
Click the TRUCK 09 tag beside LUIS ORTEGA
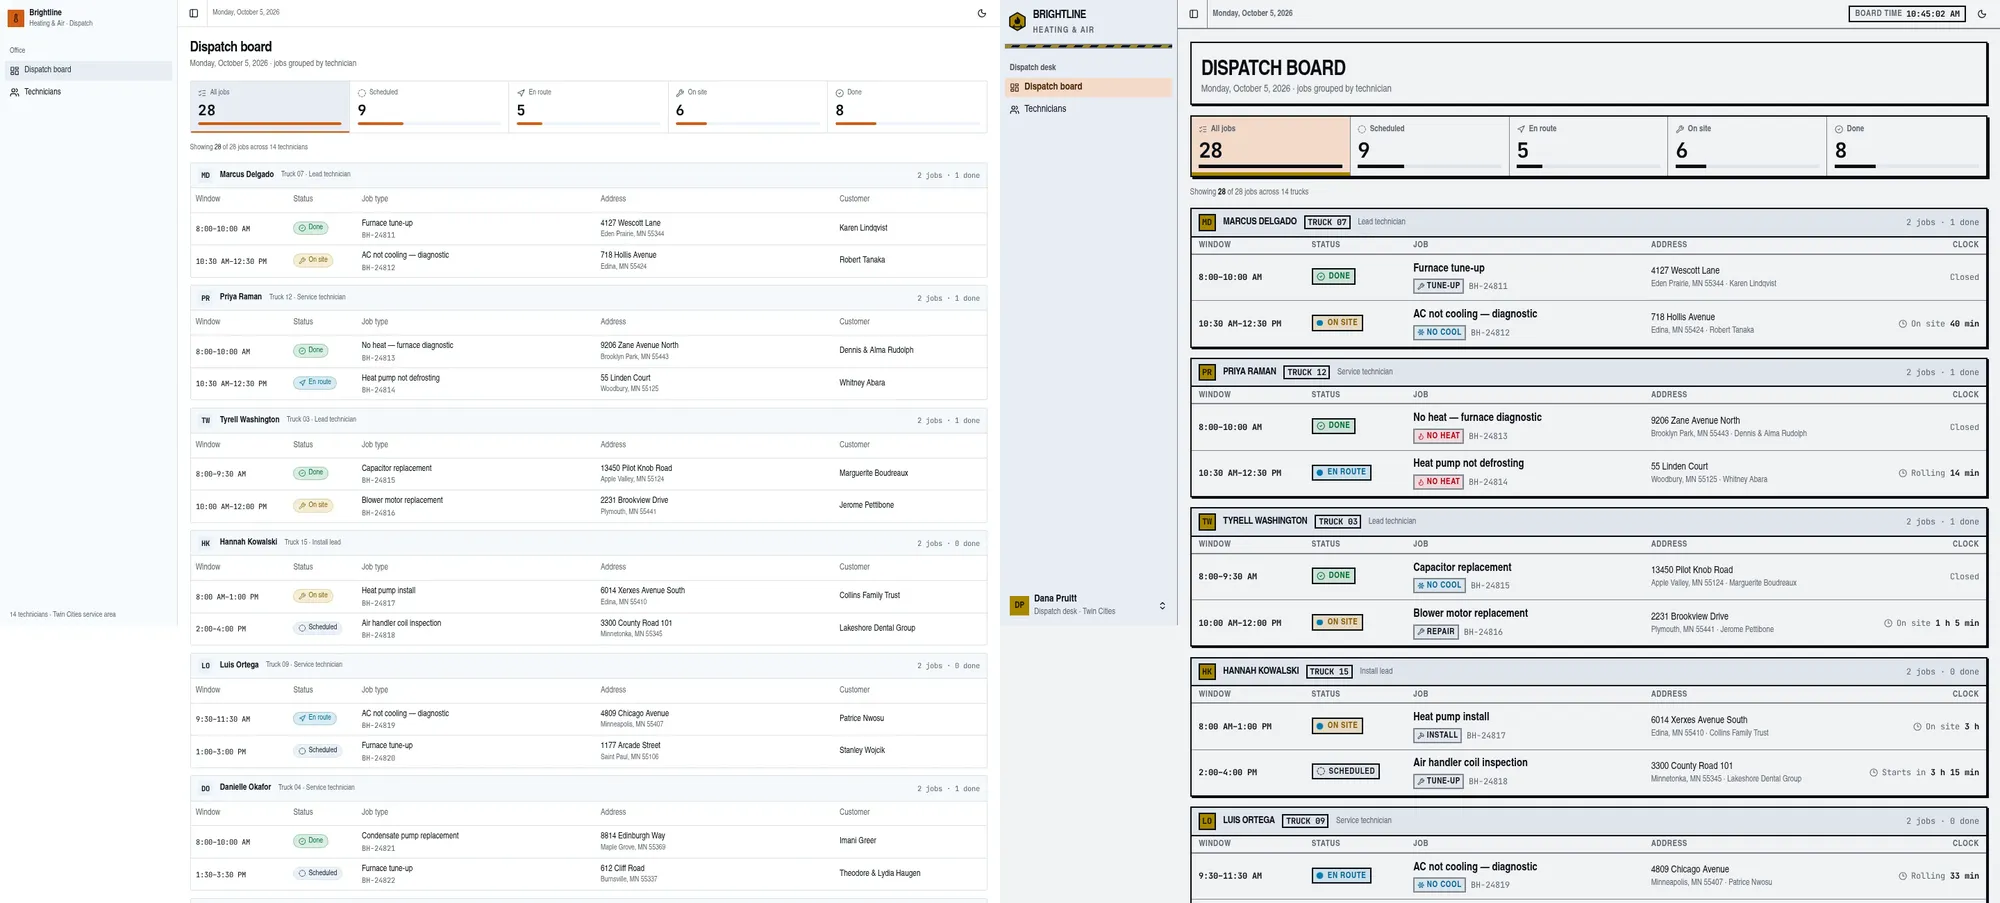[x=1305, y=821]
